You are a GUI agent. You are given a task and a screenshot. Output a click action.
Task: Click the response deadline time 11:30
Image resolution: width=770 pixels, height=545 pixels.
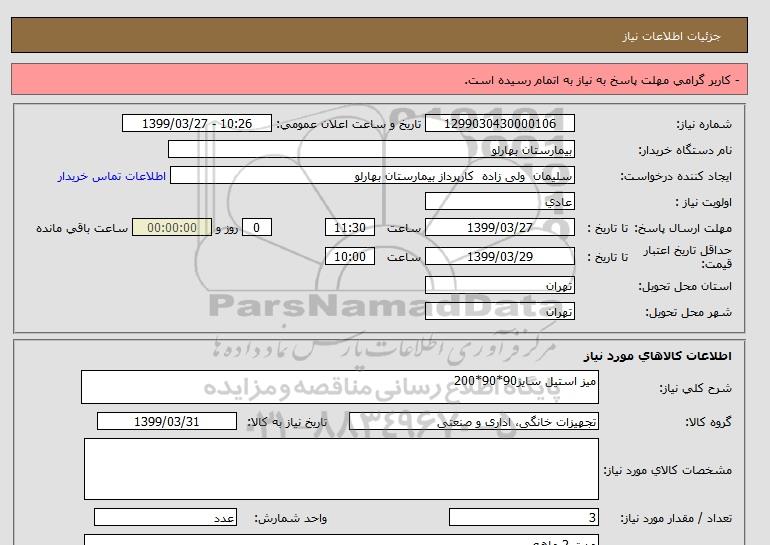pos(350,227)
